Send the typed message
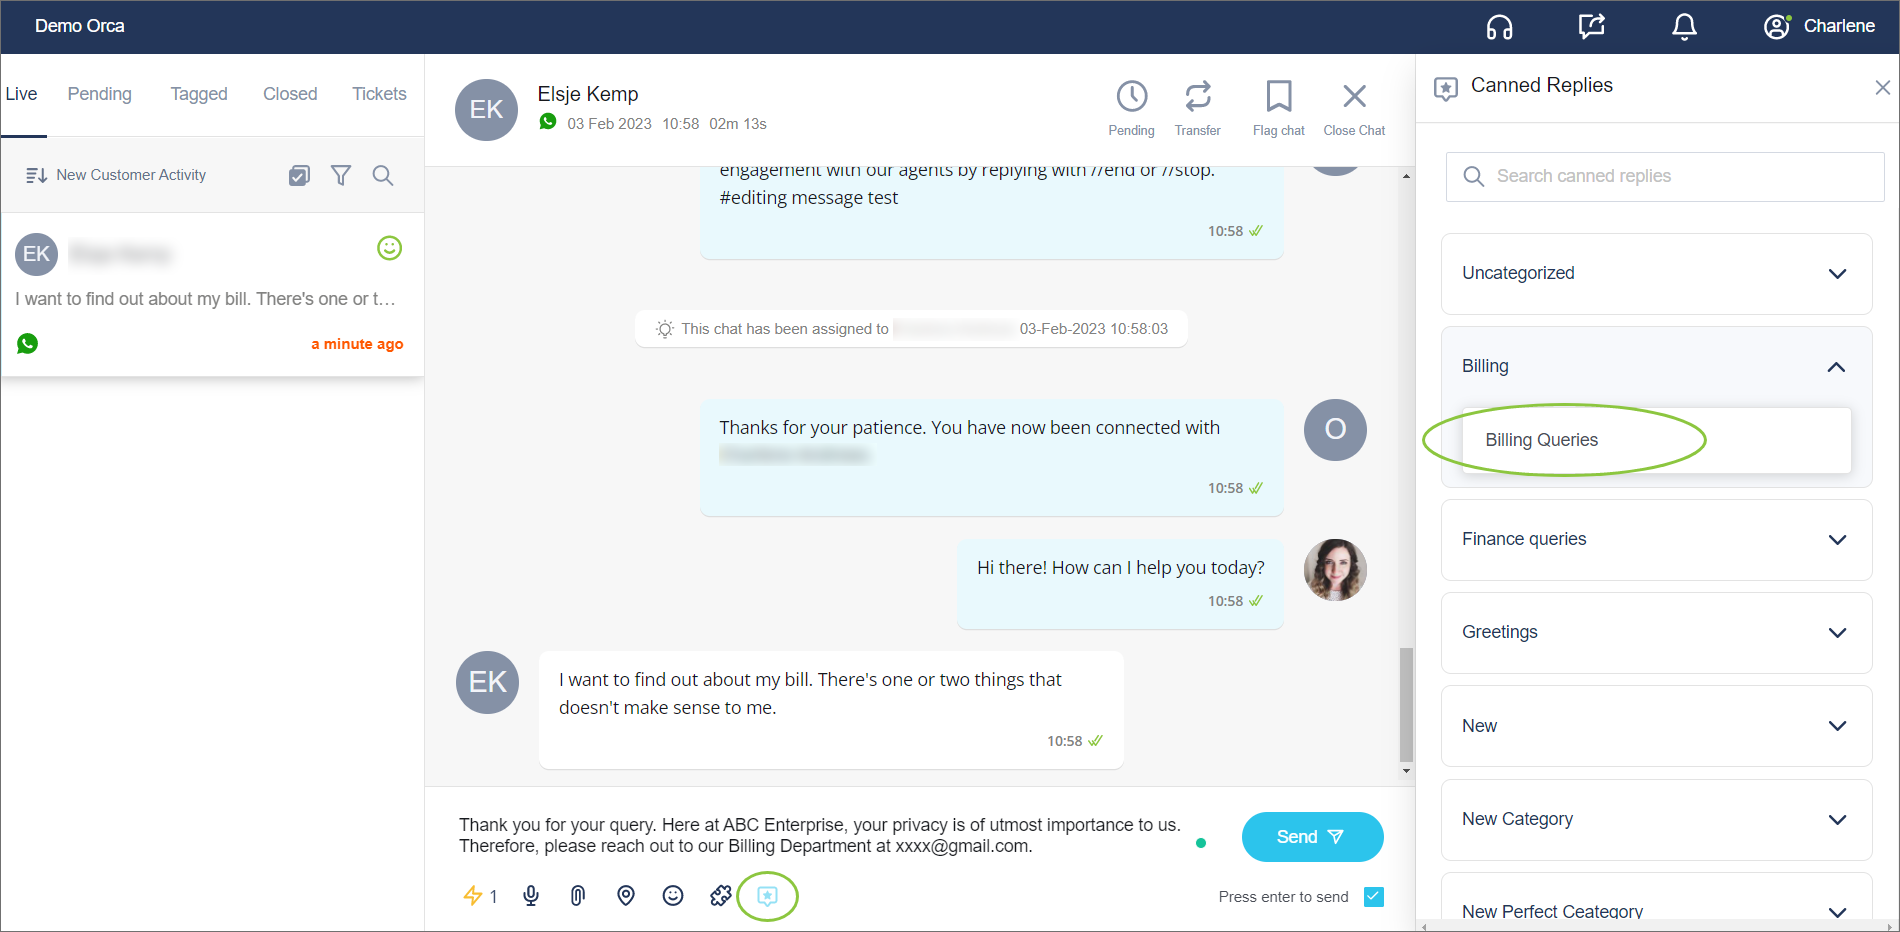Image resolution: width=1900 pixels, height=932 pixels. (x=1312, y=837)
